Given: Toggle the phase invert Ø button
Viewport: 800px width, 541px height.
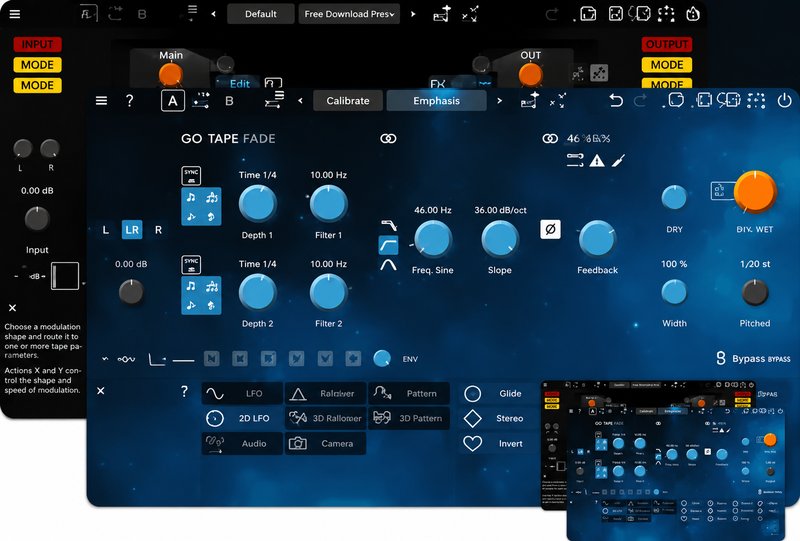Looking at the screenshot, I should pyautogui.click(x=551, y=230).
